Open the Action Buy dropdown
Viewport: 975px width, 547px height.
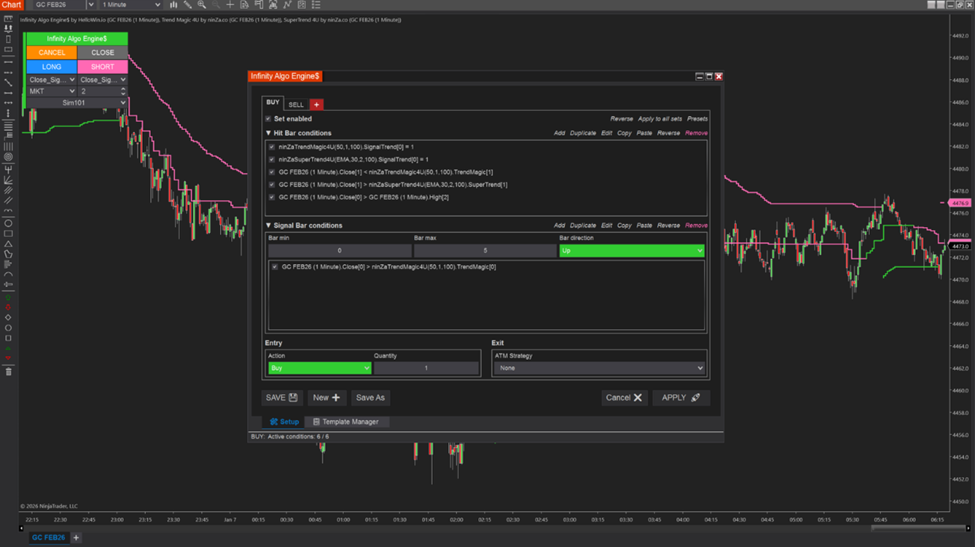(320, 368)
